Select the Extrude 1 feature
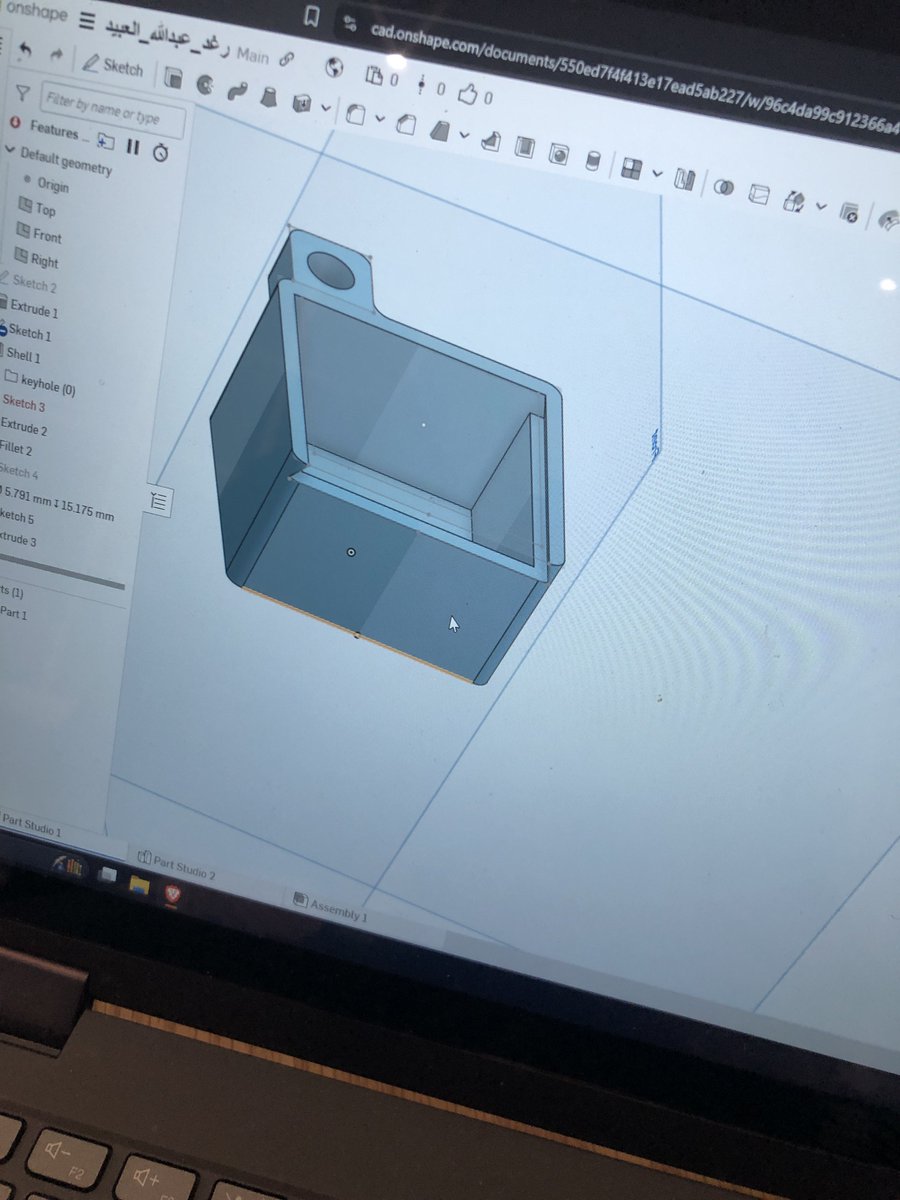This screenshot has height=1200, width=900. (x=34, y=309)
